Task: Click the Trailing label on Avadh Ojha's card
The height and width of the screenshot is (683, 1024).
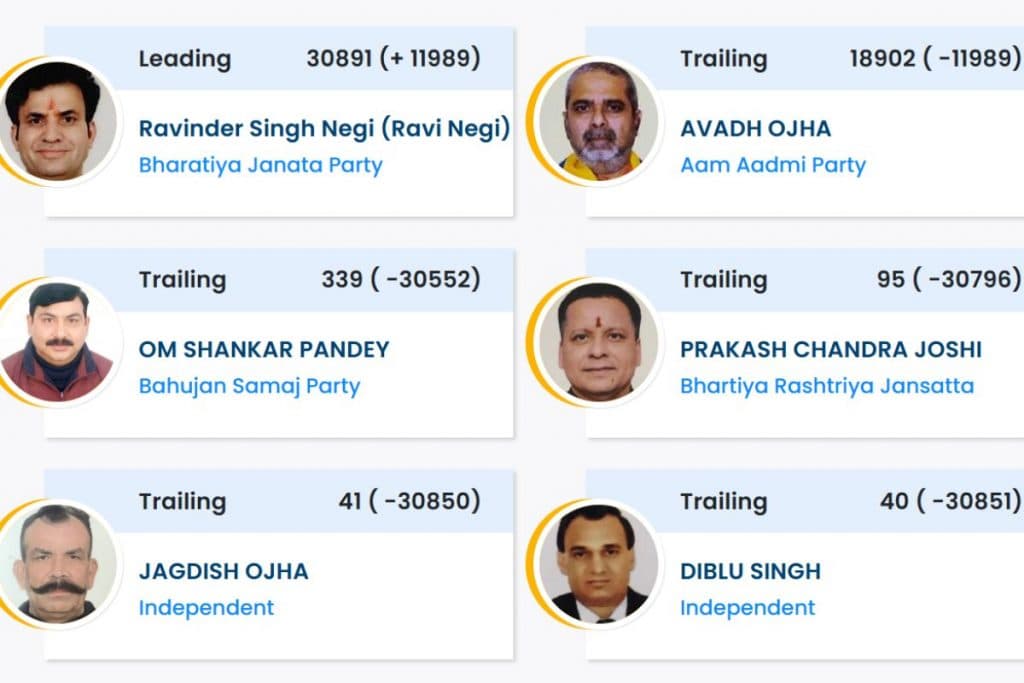Action: 725,60
